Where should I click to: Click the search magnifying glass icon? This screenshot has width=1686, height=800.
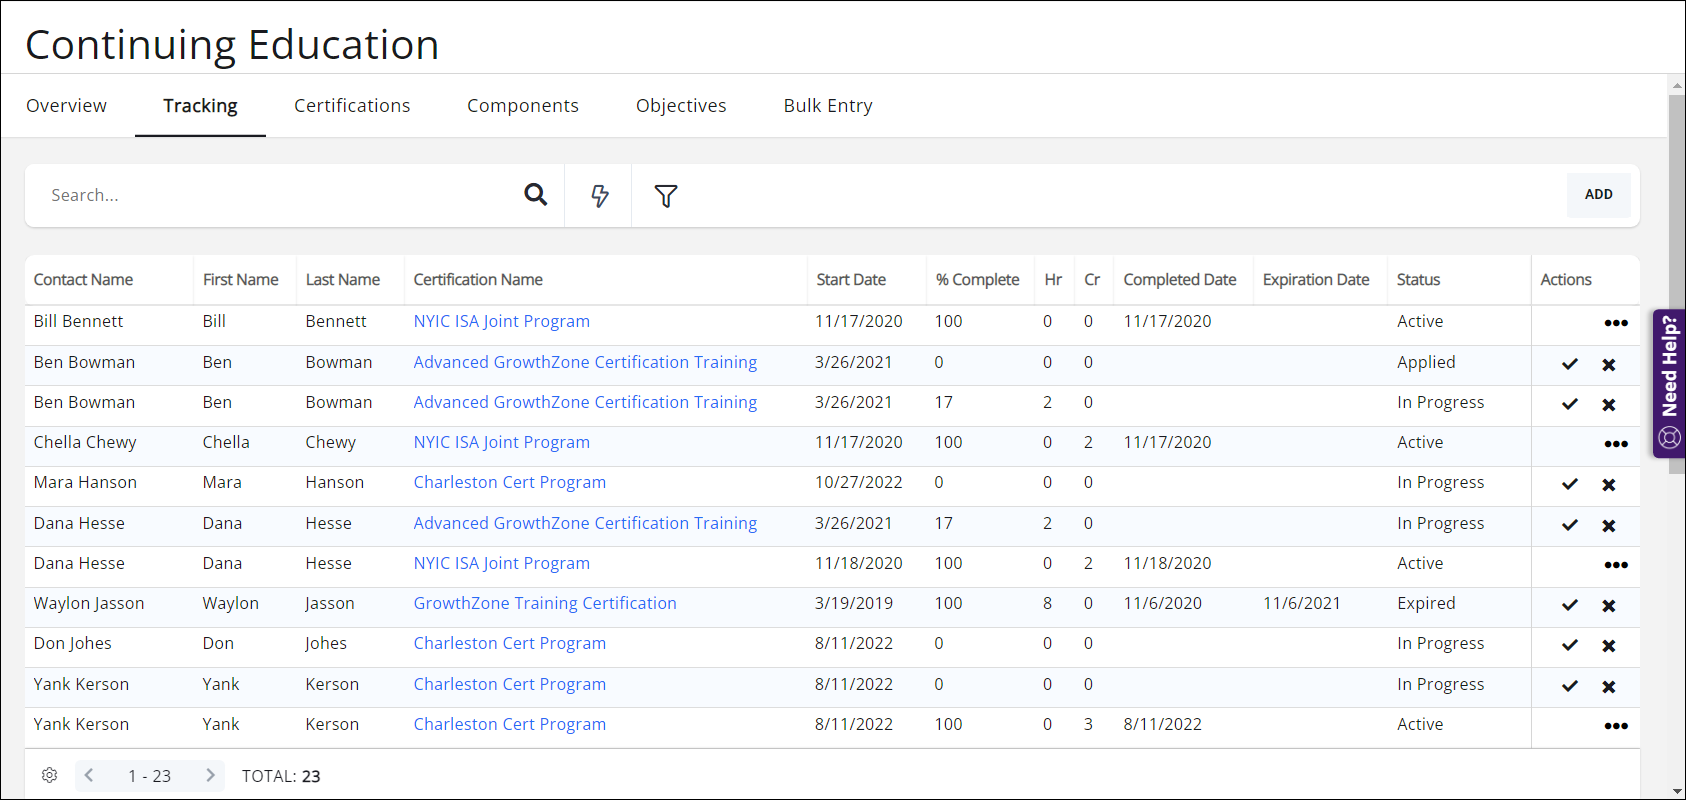(536, 195)
